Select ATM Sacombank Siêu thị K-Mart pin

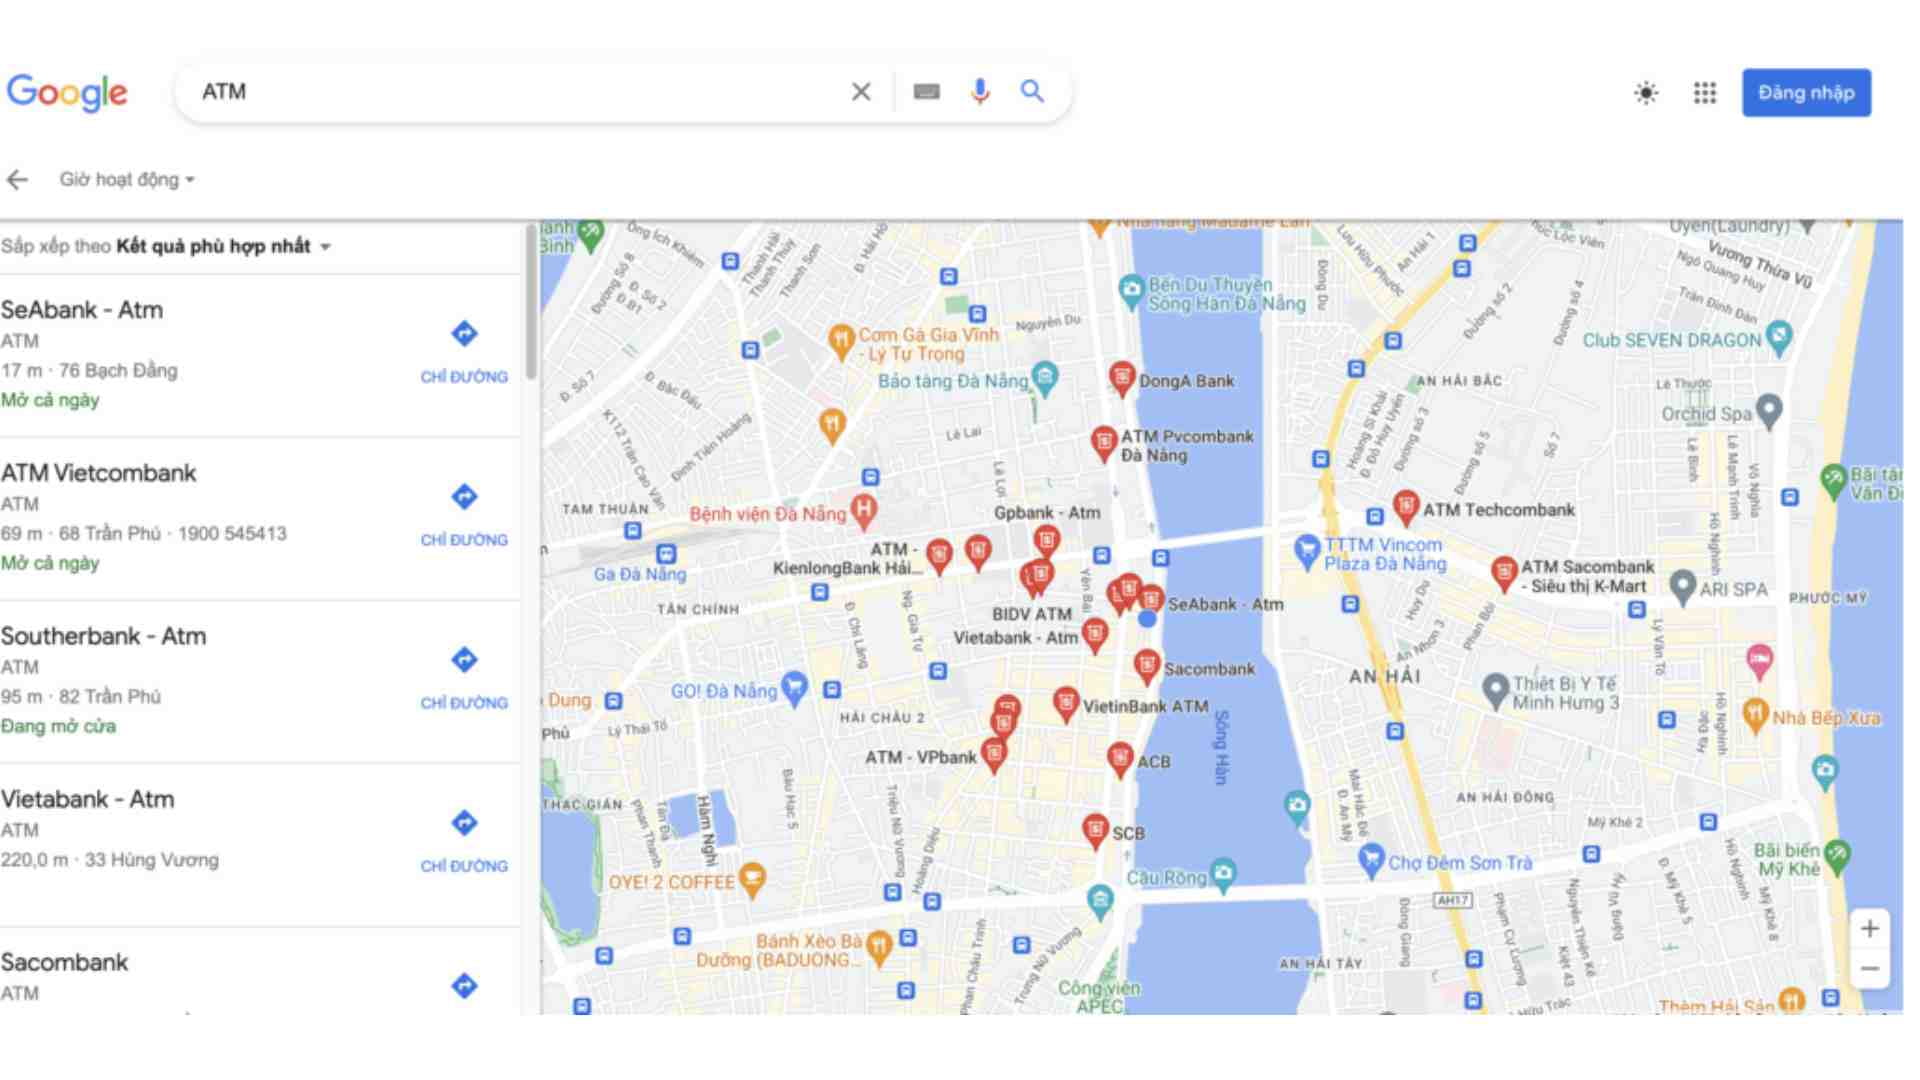(1503, 572)
